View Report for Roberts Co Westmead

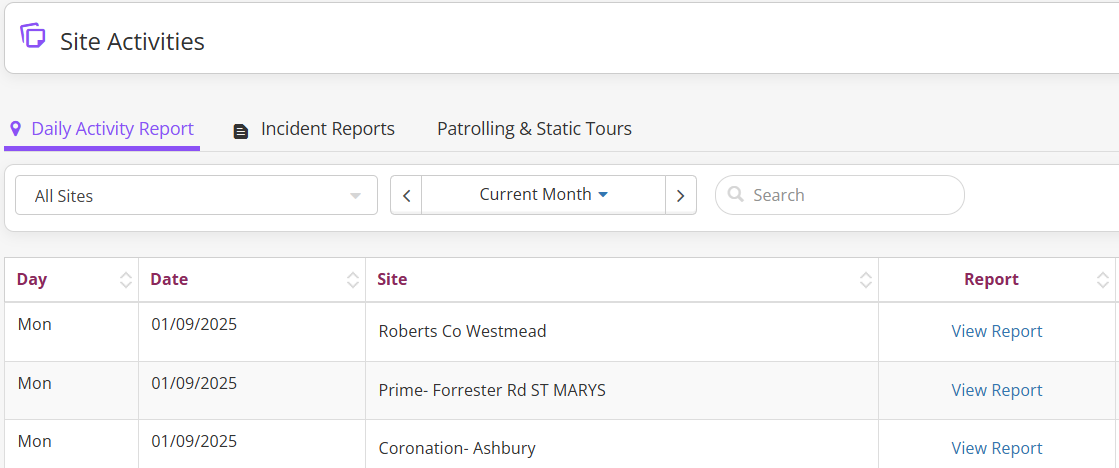click(x=996, y=332)
